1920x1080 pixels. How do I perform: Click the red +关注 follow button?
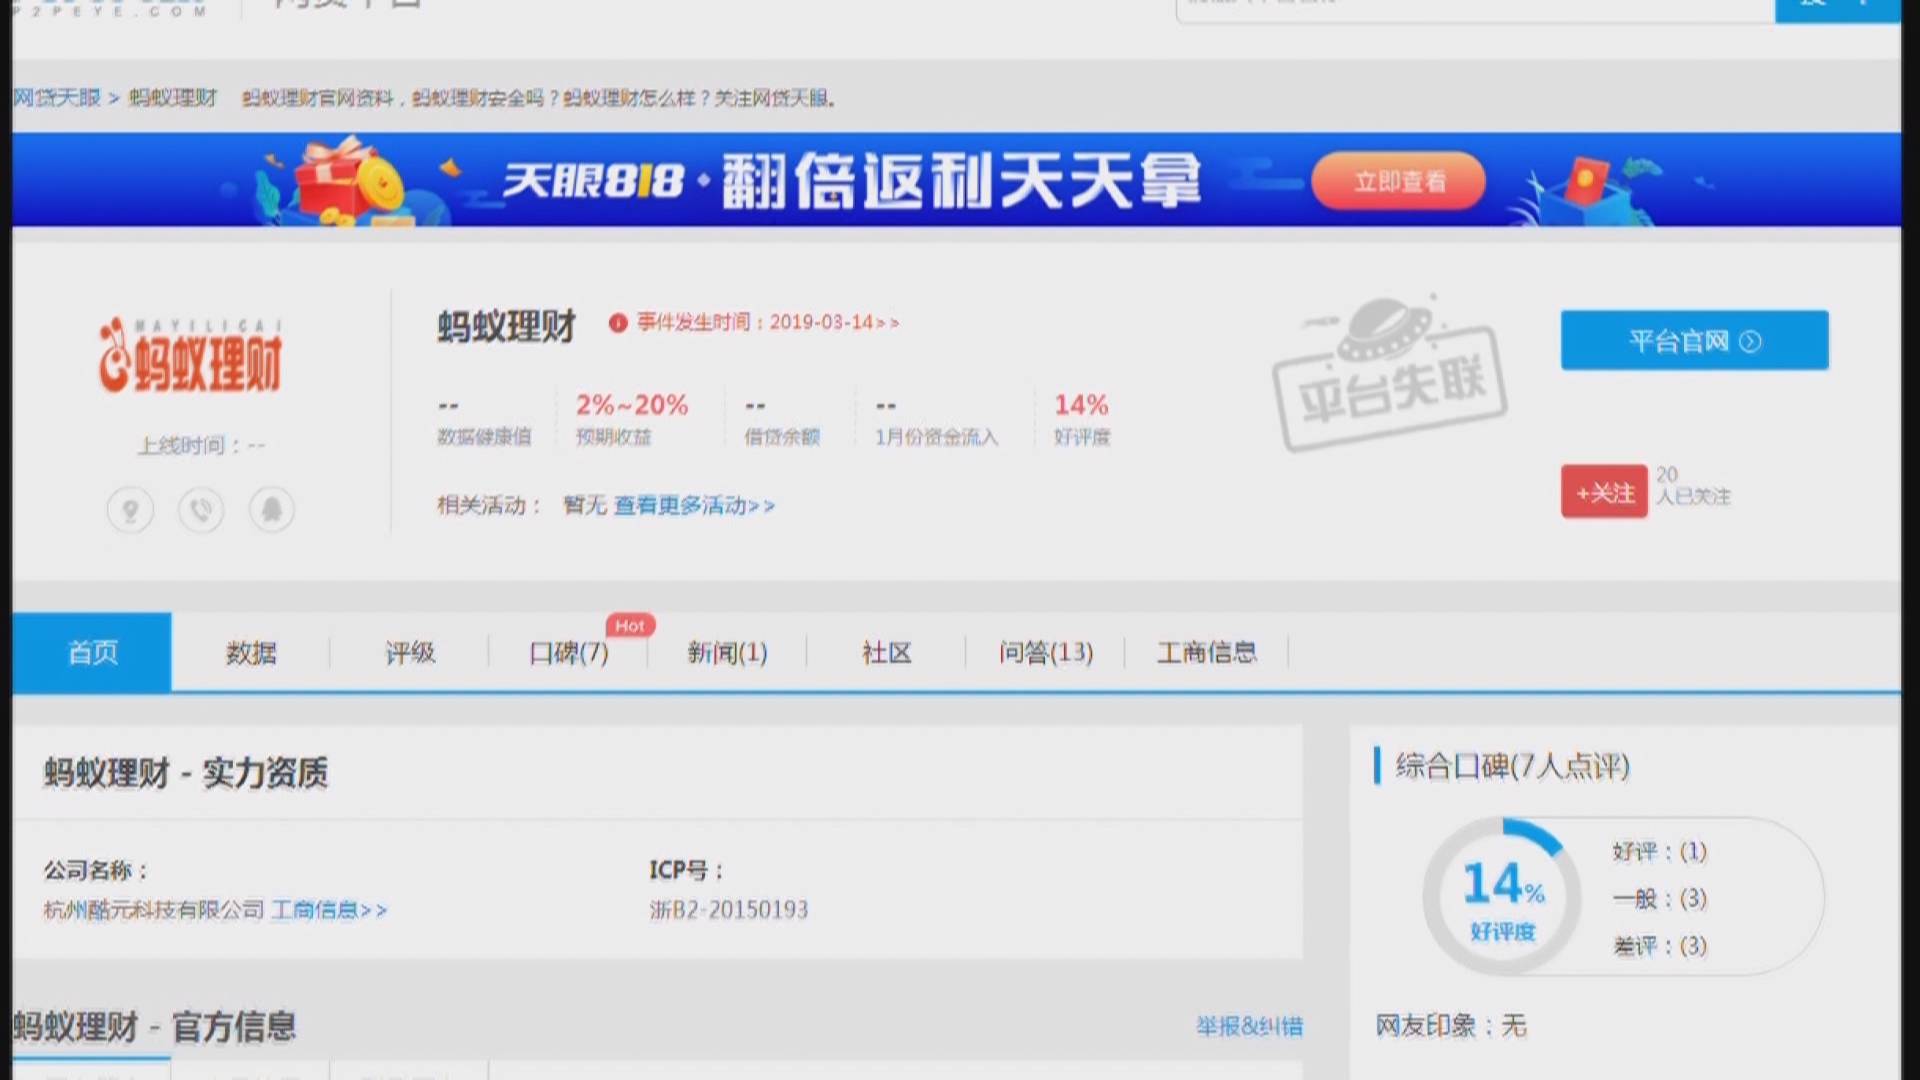[x=1604, y=492]
